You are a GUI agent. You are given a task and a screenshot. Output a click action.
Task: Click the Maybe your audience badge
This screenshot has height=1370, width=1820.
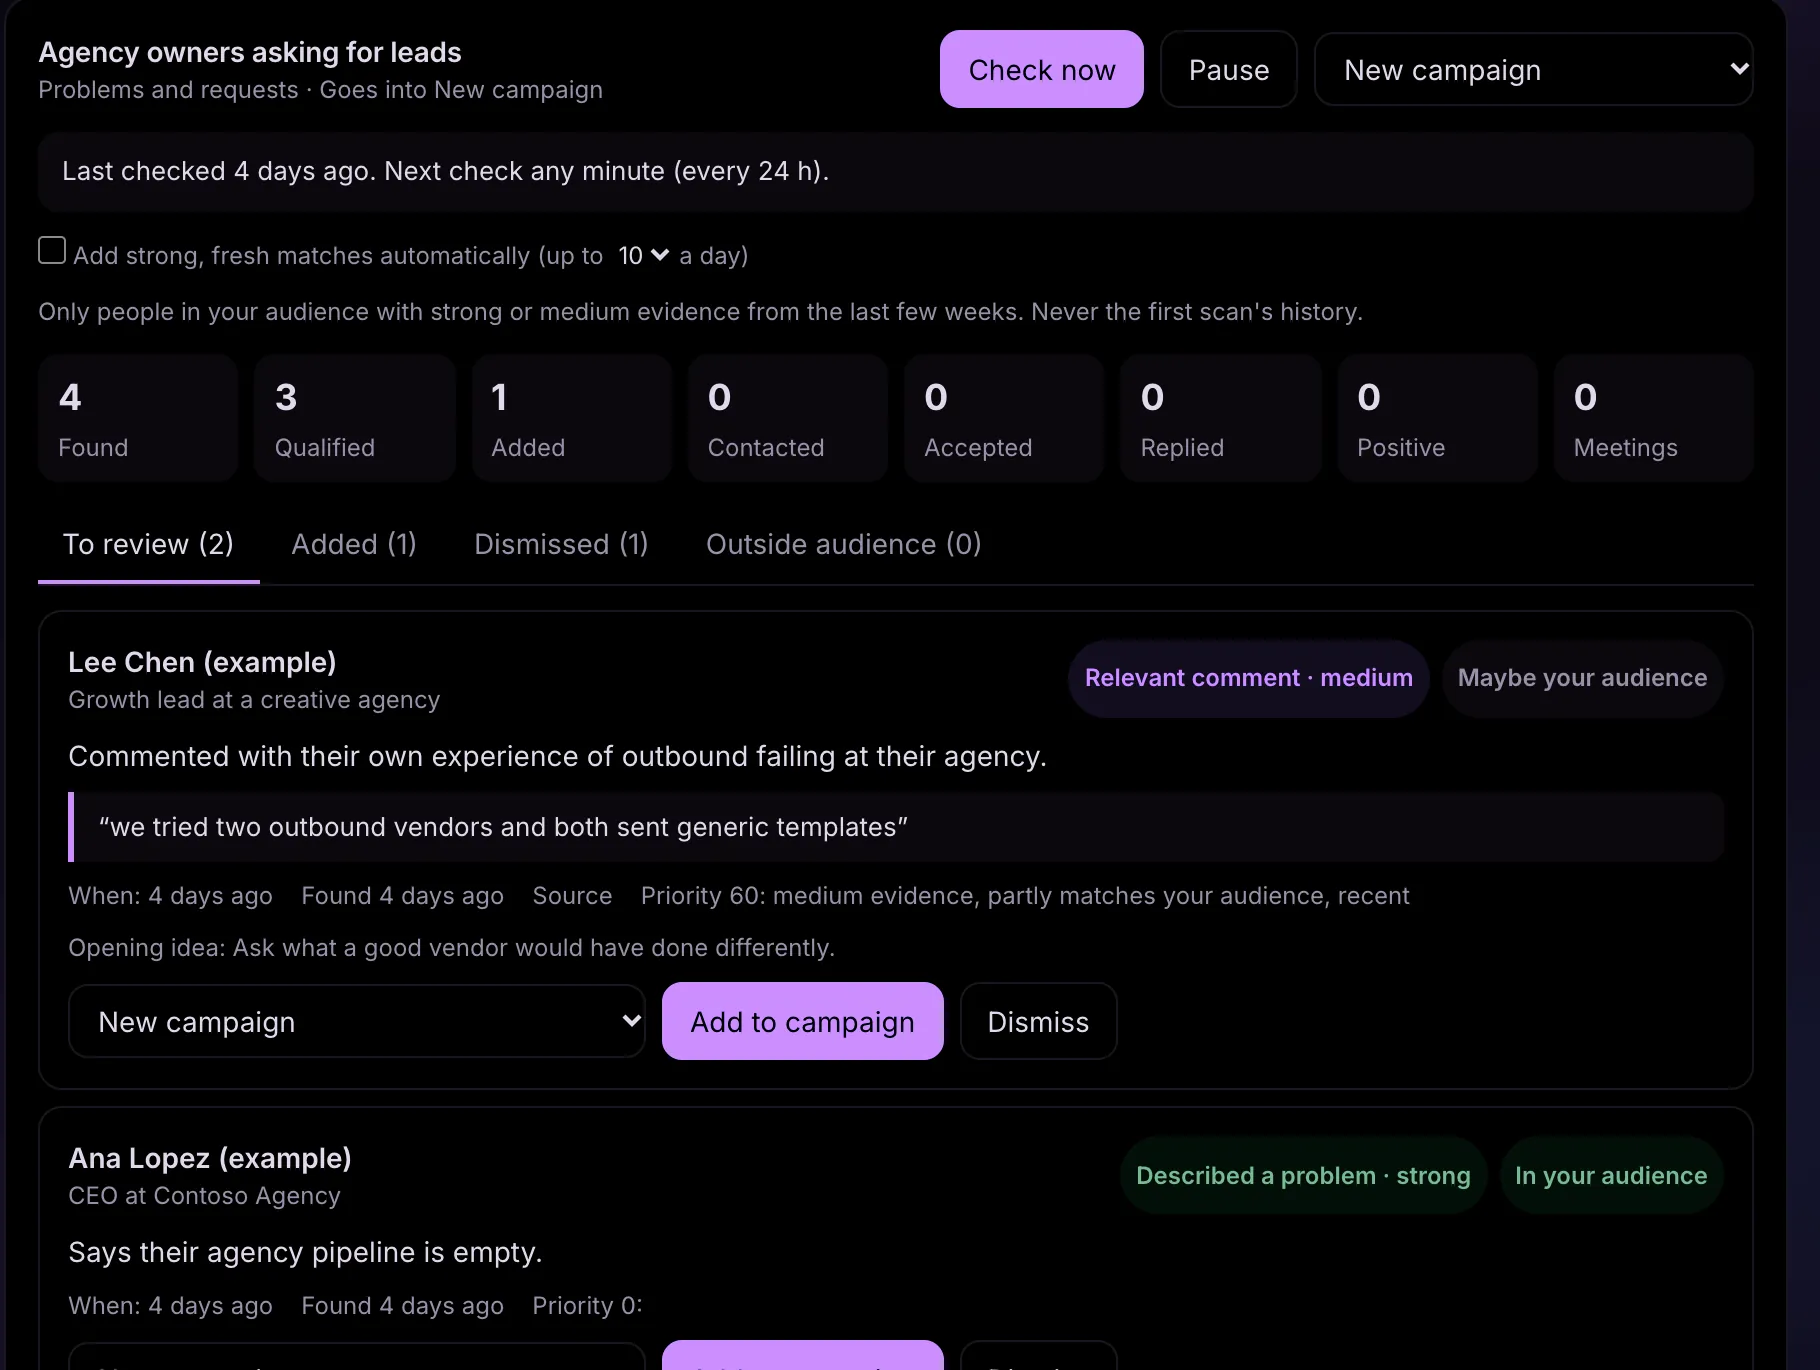pyautogui.click(x=1582, y=678)
